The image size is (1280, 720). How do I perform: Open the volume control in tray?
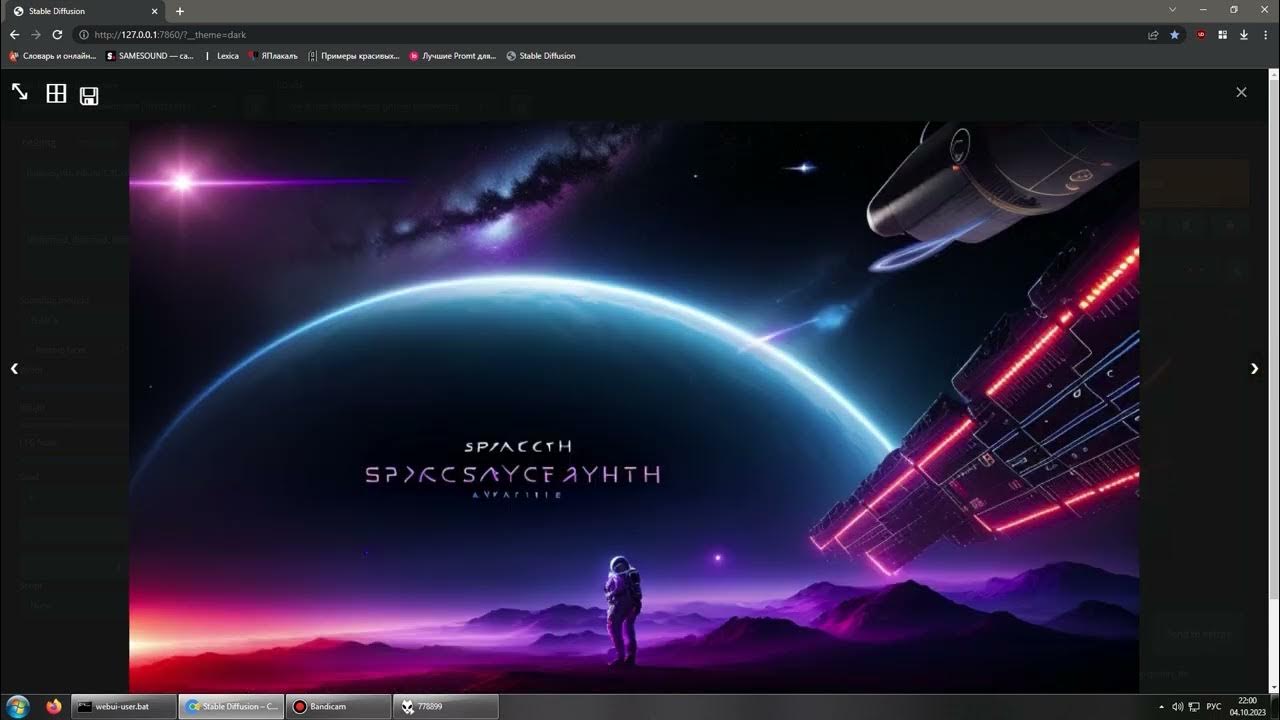click(1177, 707)
